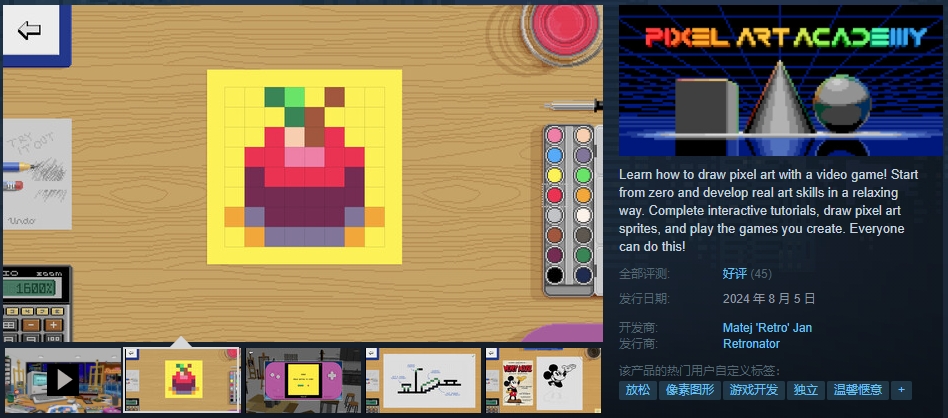Pick the cream white paint in the palette
Image resolution: width=948 pixels, height=418 pixels.
(583, 215)
